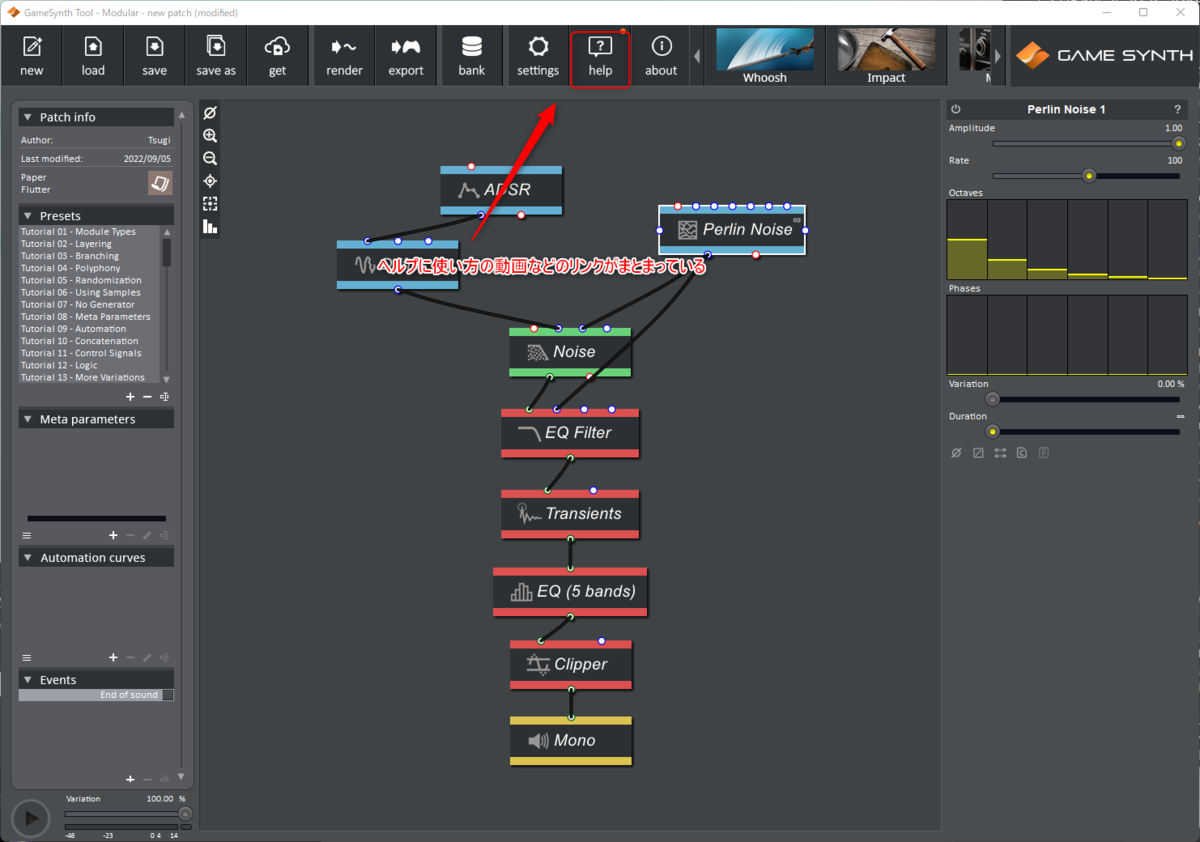Screen dimensions: 1200x842
Task: Click the bar chart analyzer icon
Action: click(210, 227)
